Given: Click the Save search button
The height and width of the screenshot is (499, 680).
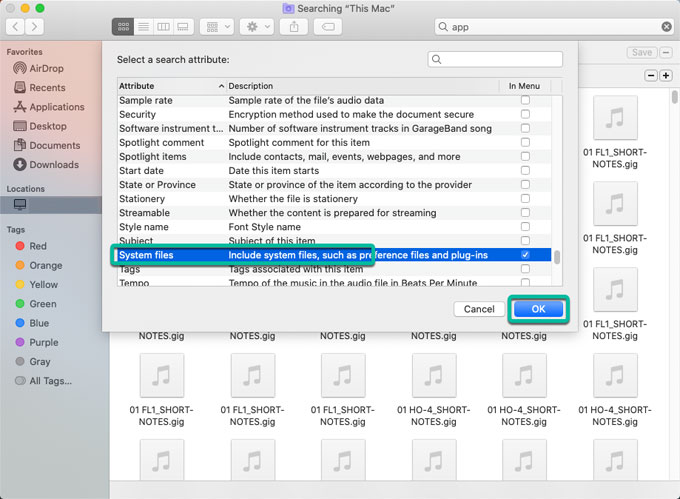Looking at the screenshot, I should pos(642,52).
